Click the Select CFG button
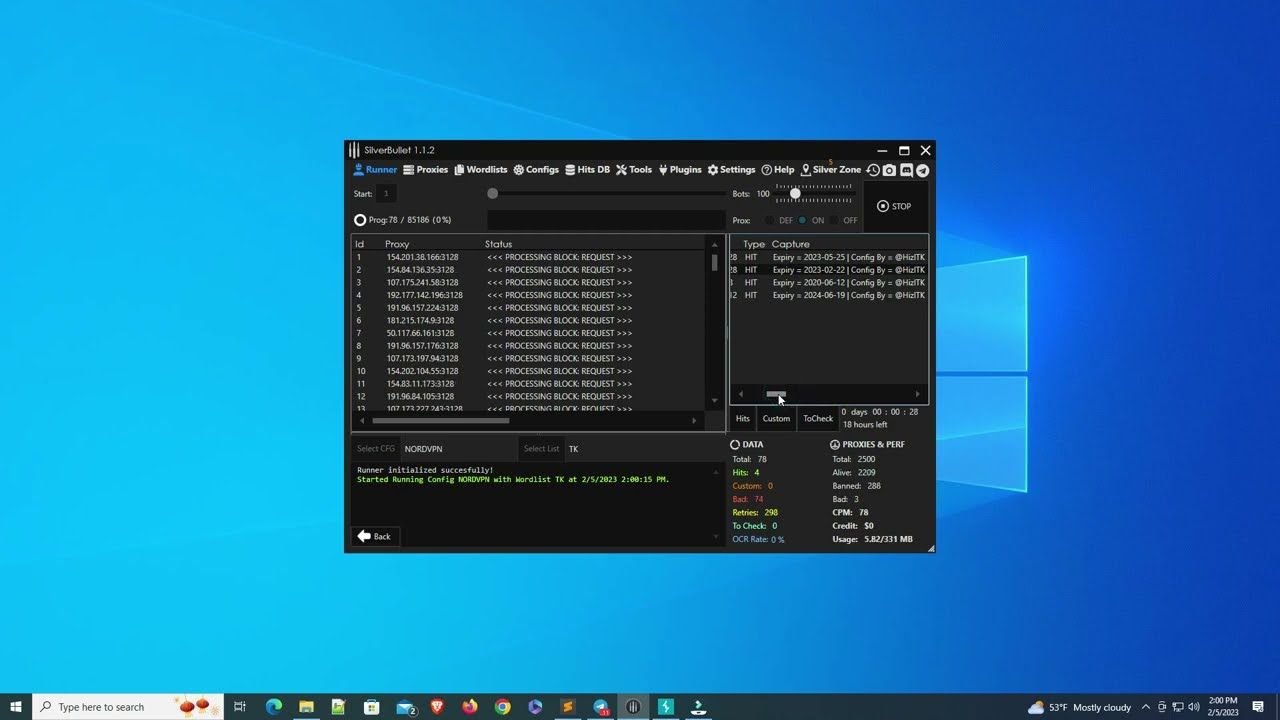 tap(376, 449)
